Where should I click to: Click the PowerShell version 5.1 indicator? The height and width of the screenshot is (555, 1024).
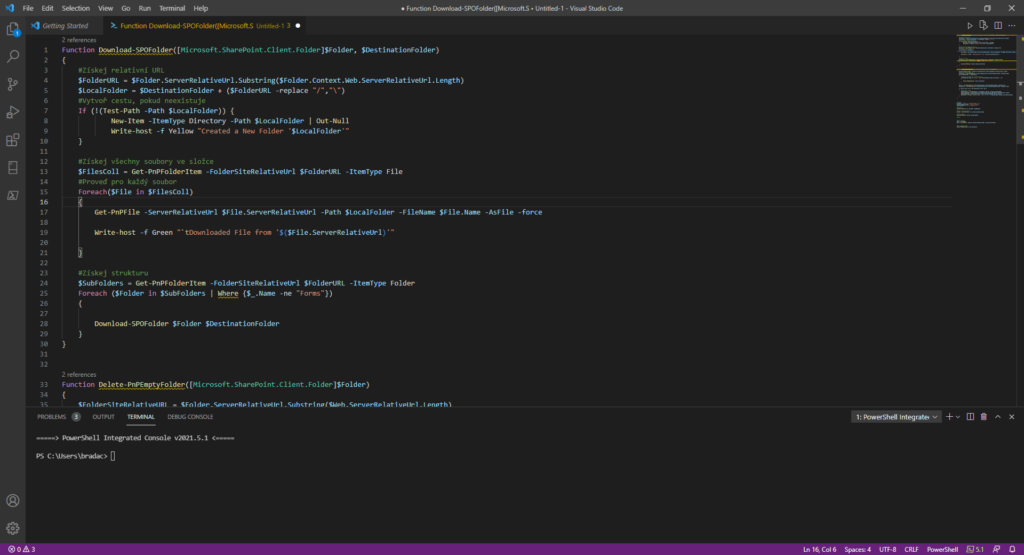point(975,549)
